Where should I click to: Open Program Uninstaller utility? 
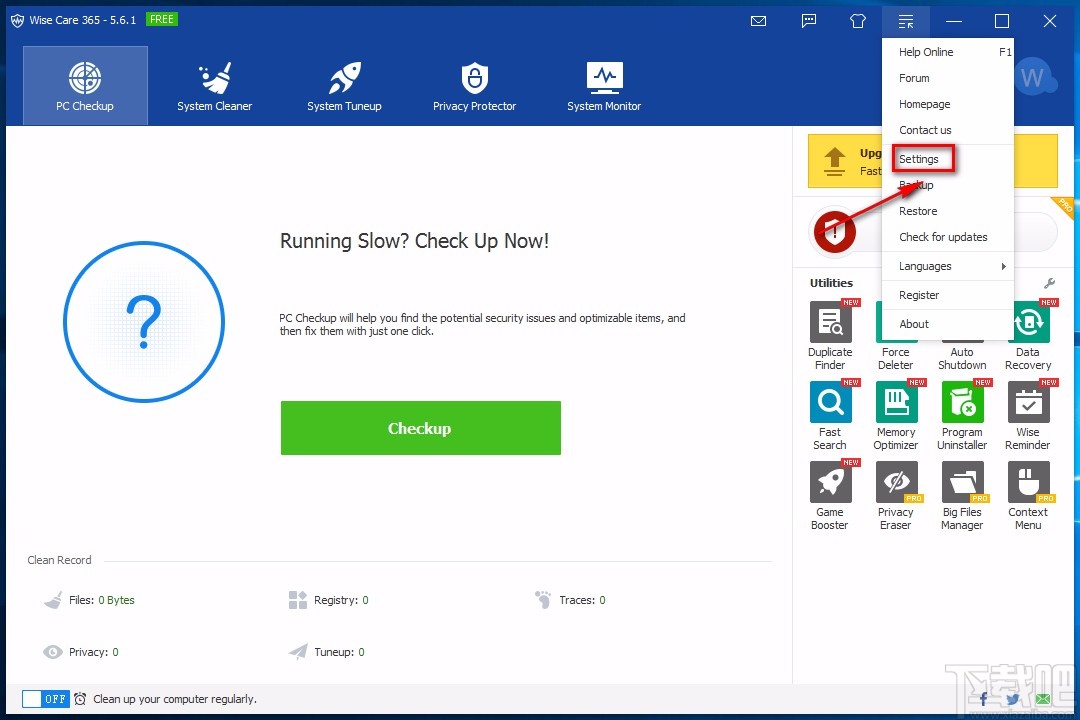pos(962,403)
